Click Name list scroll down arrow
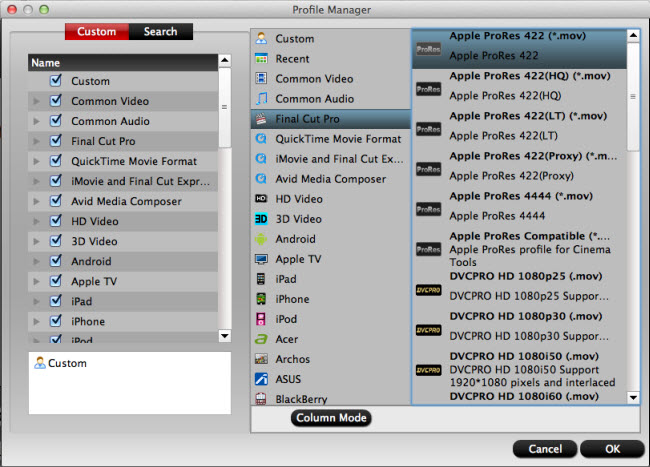The image size is (650, 467). (x=225, y=336)
